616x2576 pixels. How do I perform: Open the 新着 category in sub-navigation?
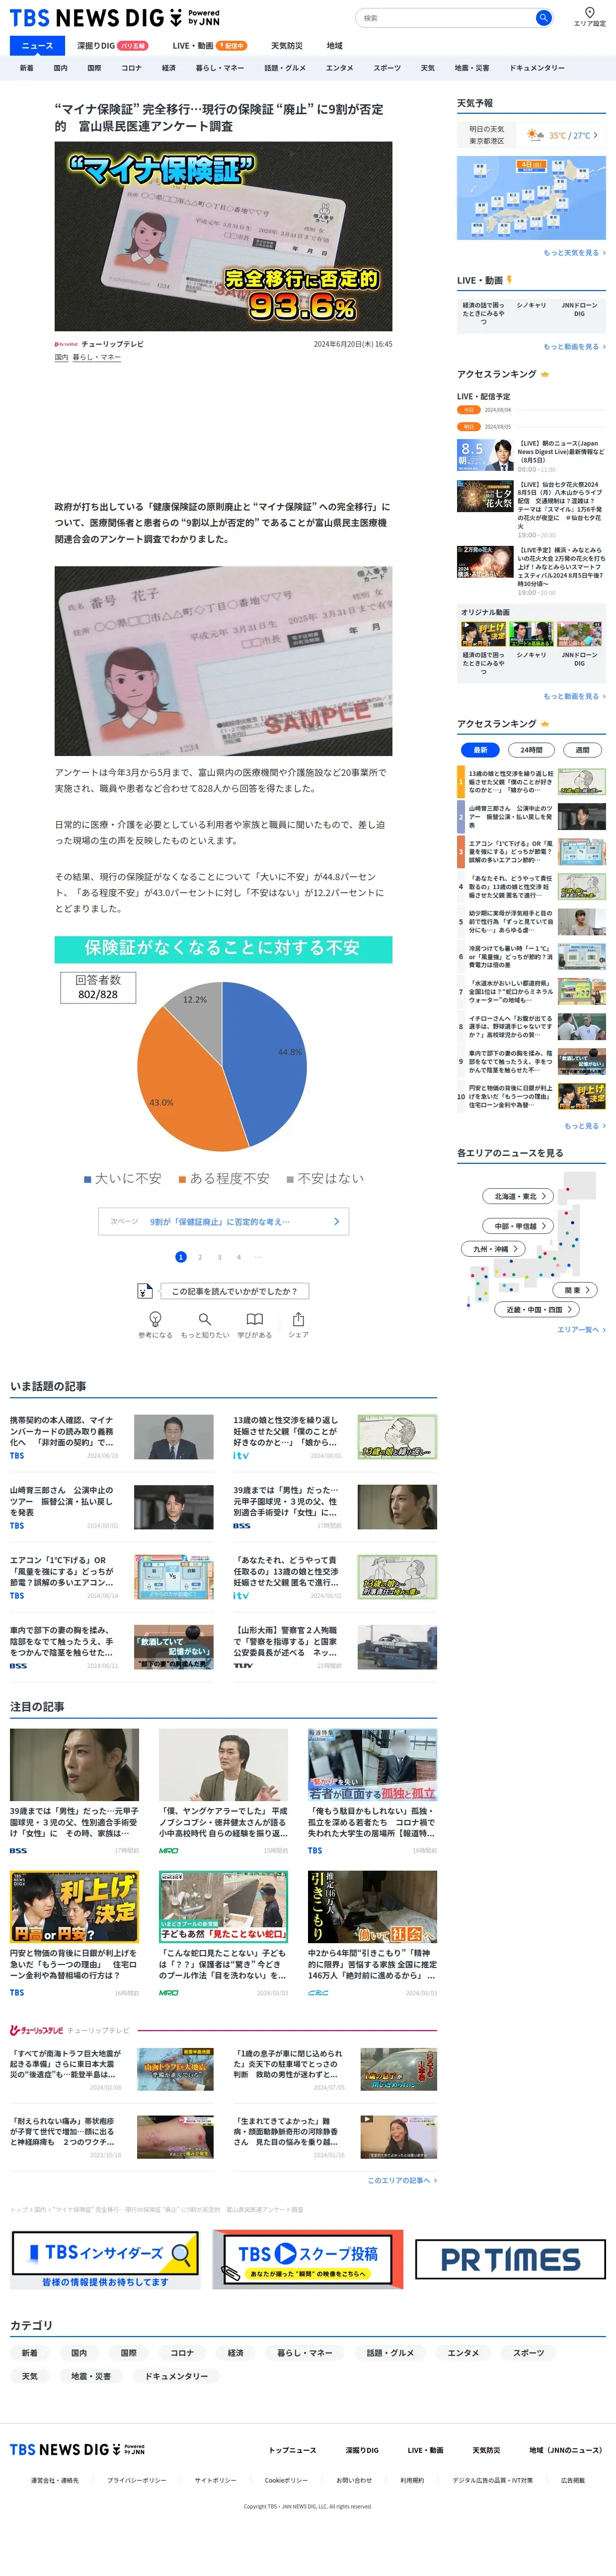[27, 68]
